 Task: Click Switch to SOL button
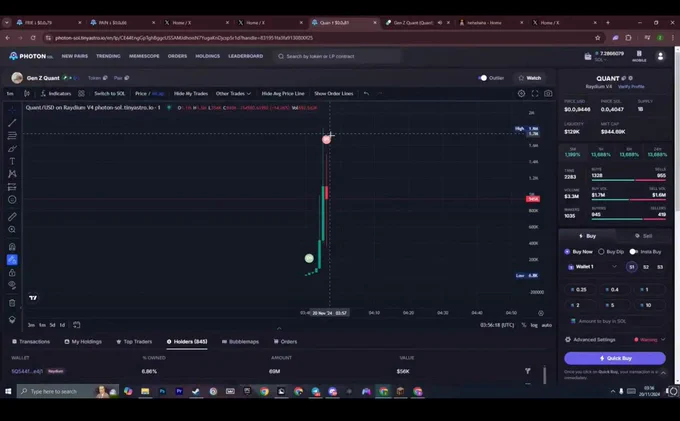[109, 93]
